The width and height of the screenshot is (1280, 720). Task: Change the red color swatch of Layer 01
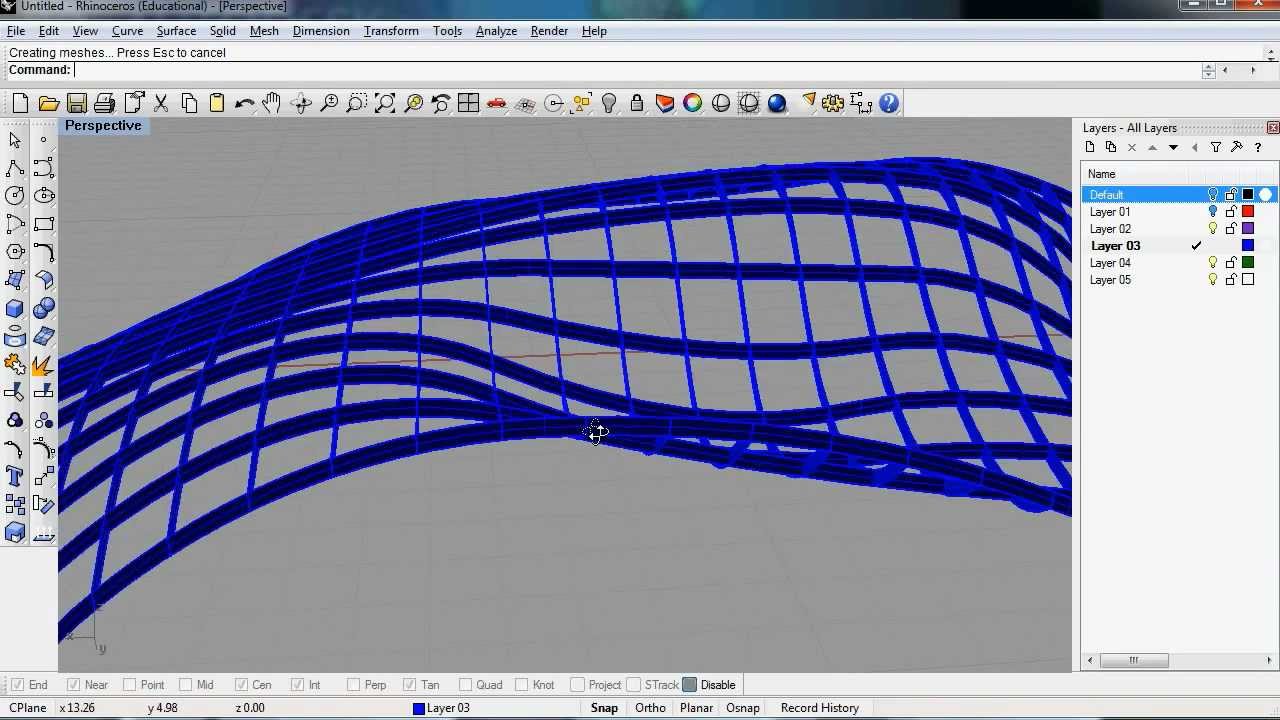[1248, 212]
